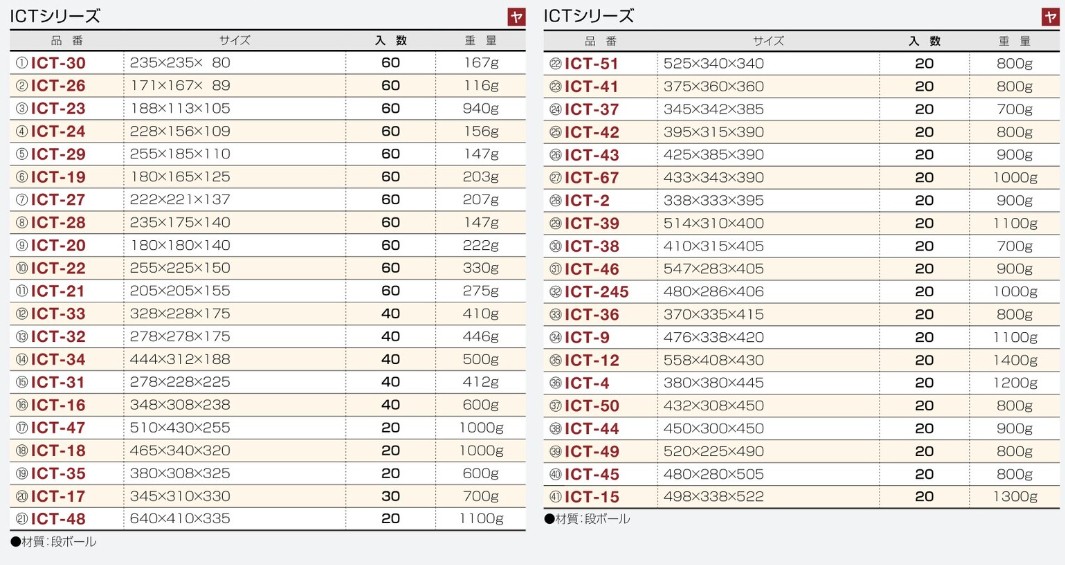Image resolution: width=1065 pixels, height=565 pixels.
Task: Open product code ICT-26
Action: coord(58,86)
